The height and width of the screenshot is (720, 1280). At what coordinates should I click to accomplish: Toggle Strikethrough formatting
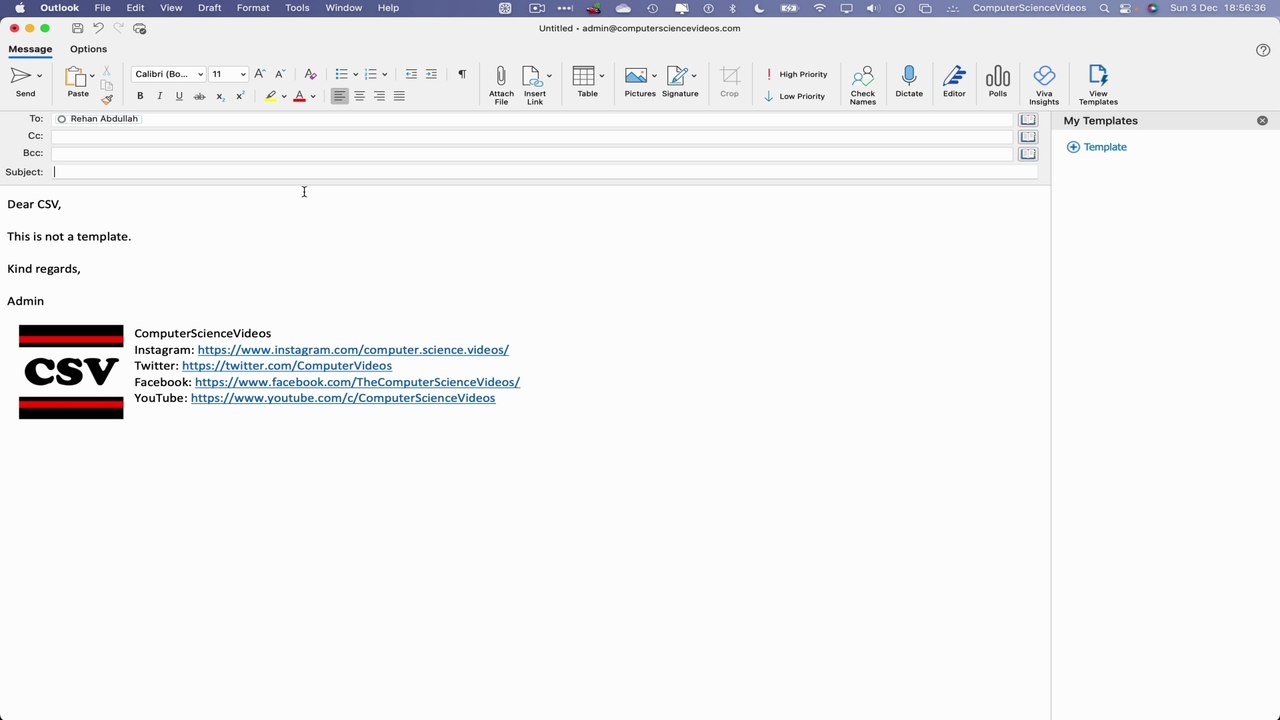199,96
